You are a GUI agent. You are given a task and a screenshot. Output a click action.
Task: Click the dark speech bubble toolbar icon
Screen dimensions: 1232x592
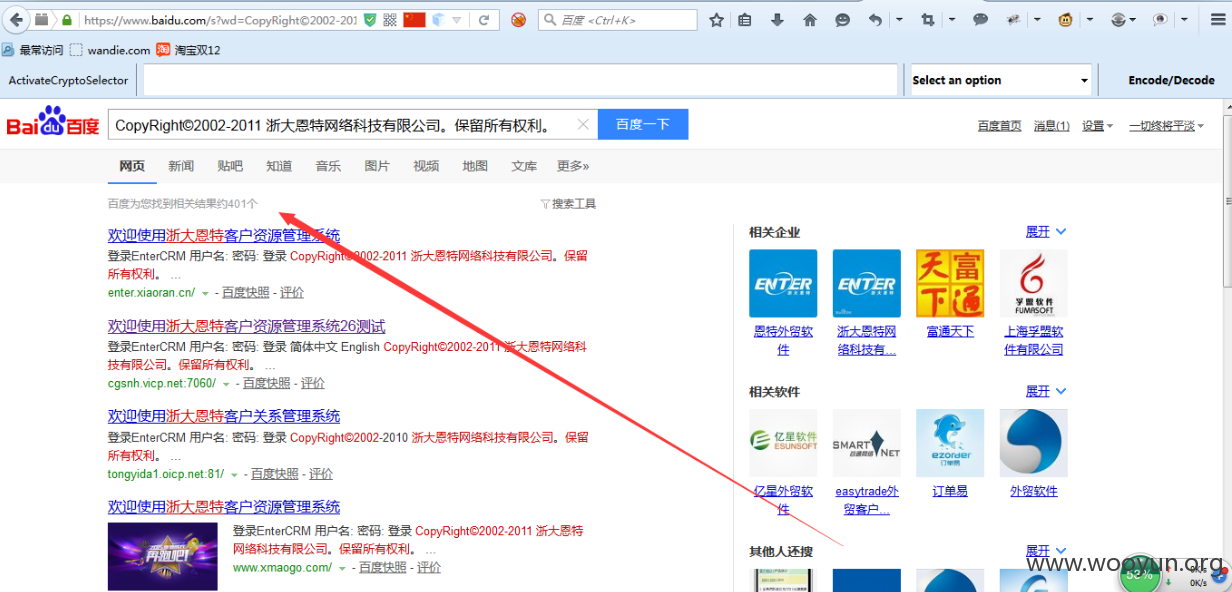(x=981, y=20)
